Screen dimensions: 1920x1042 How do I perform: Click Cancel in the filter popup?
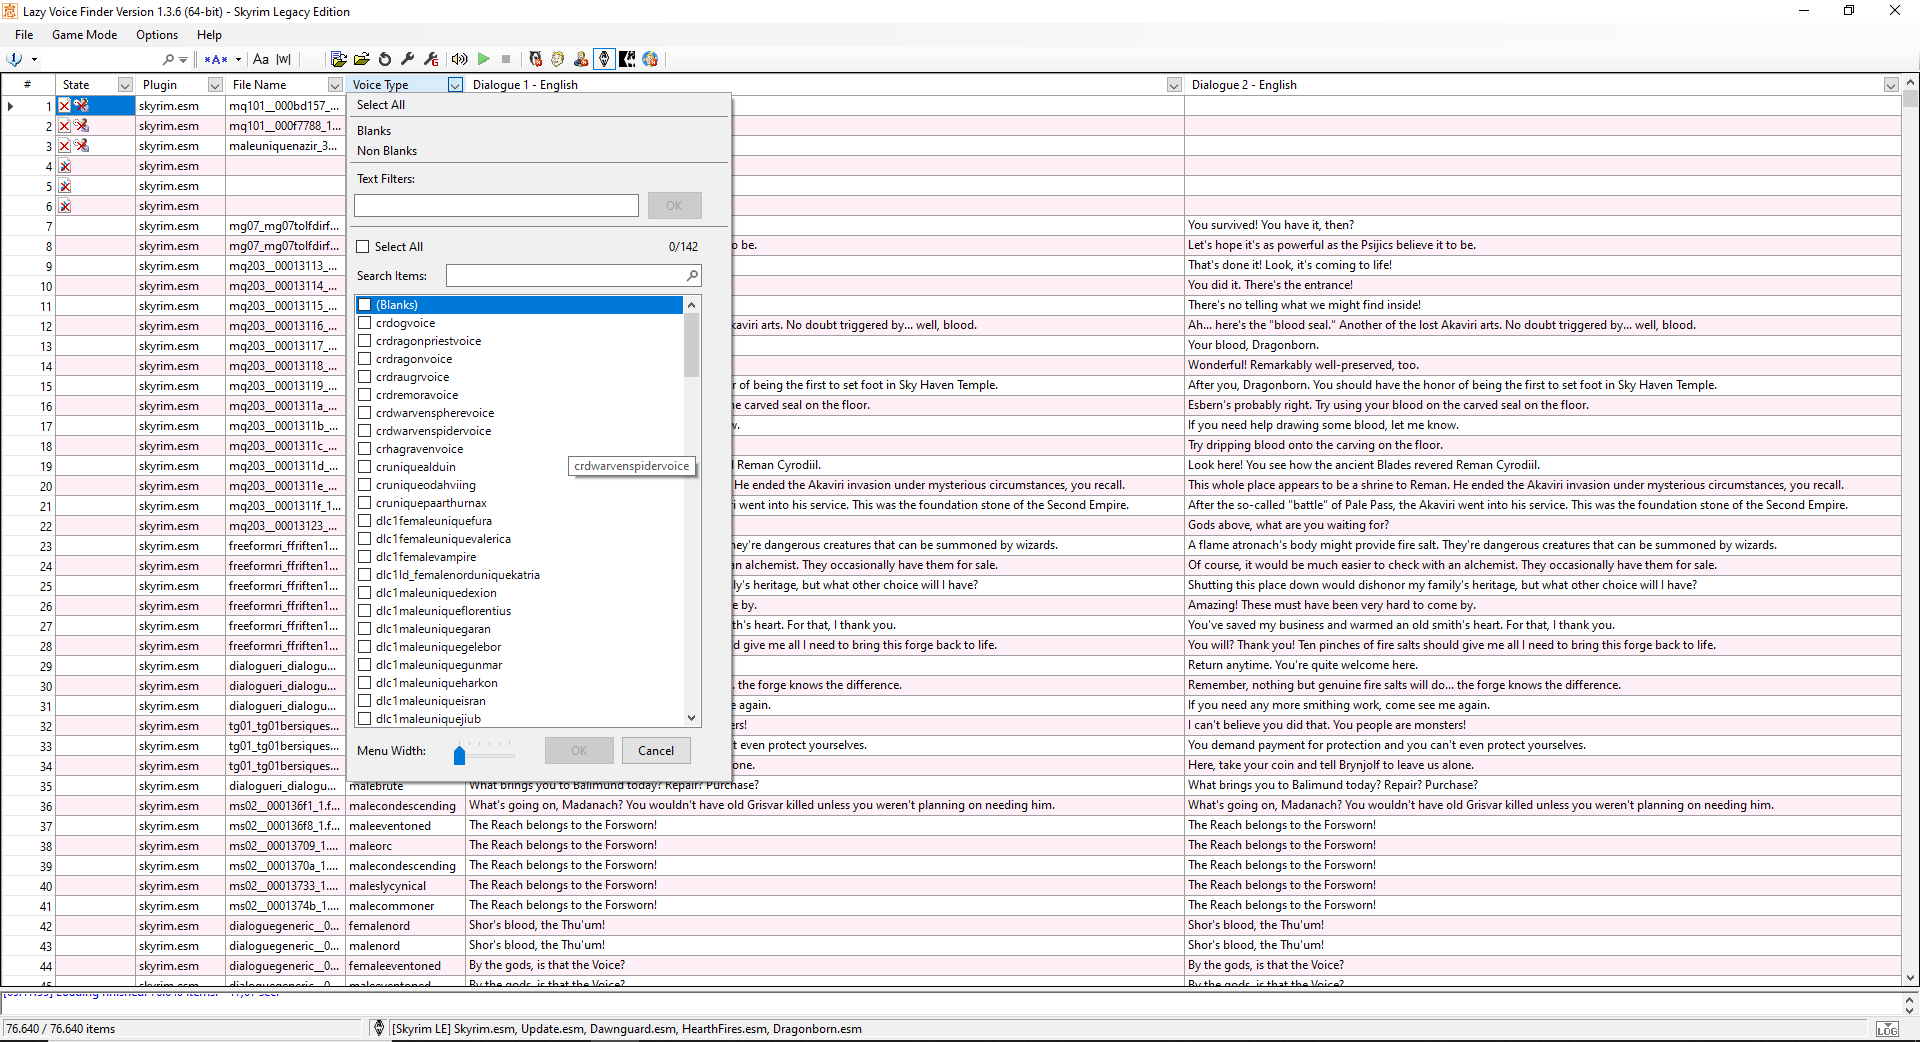pos(656,750)
